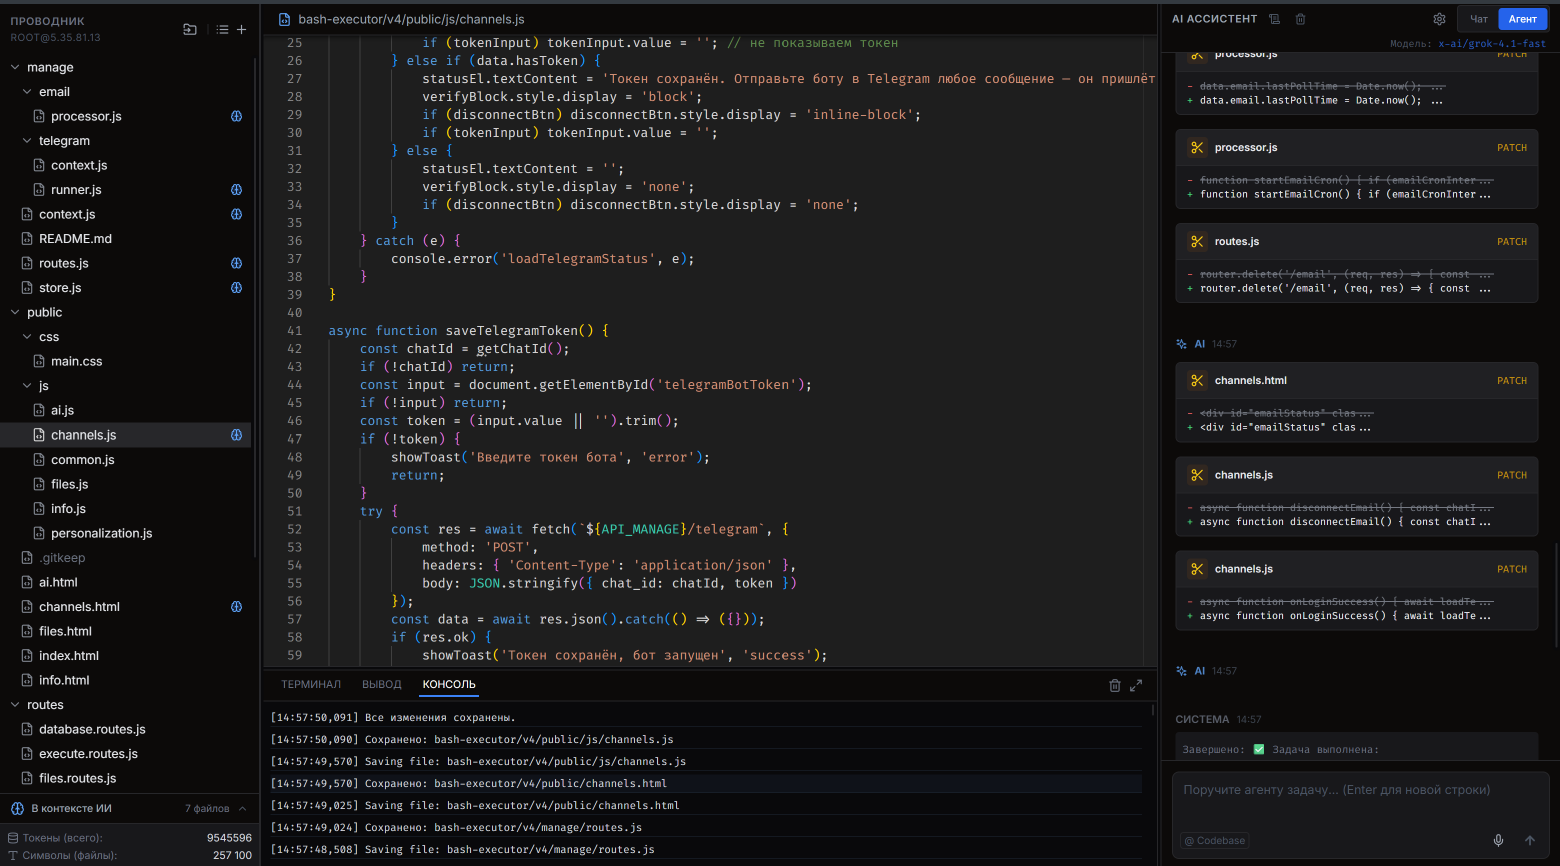Expand the 'В контексте ИИ' files chevron

coord(242,808)
